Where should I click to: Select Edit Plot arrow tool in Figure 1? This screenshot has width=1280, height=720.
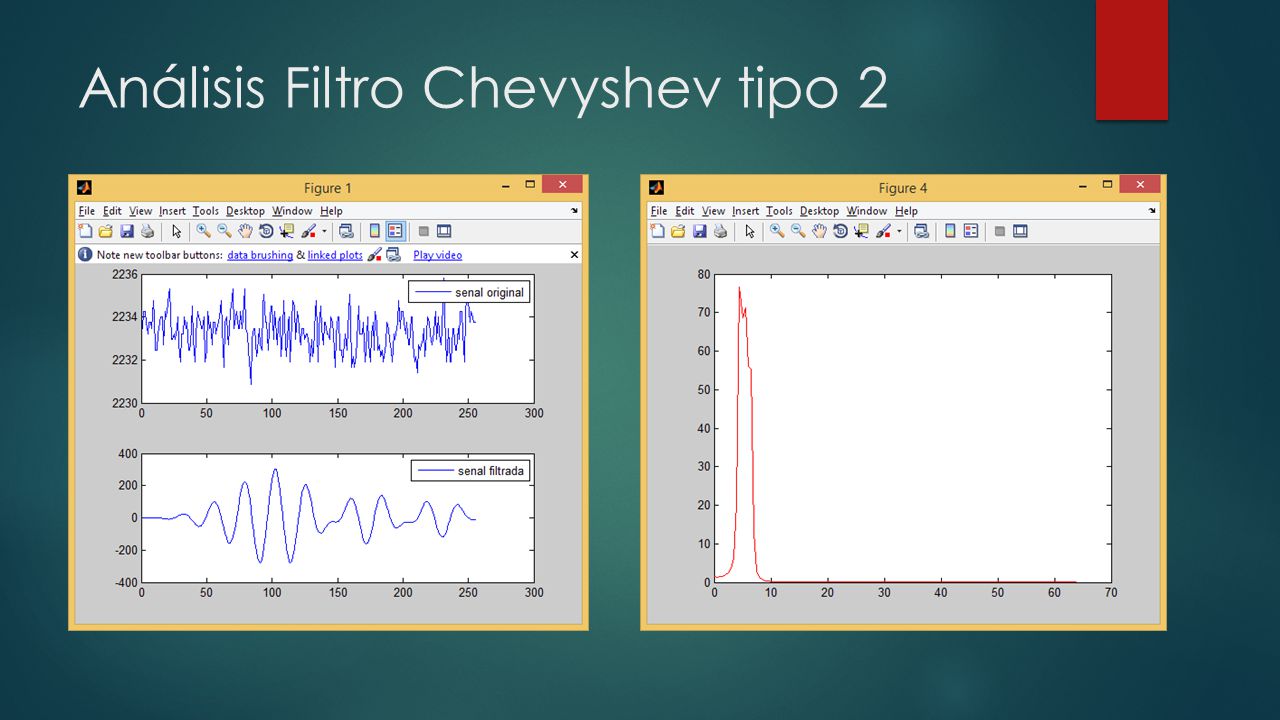click(177, 231)
